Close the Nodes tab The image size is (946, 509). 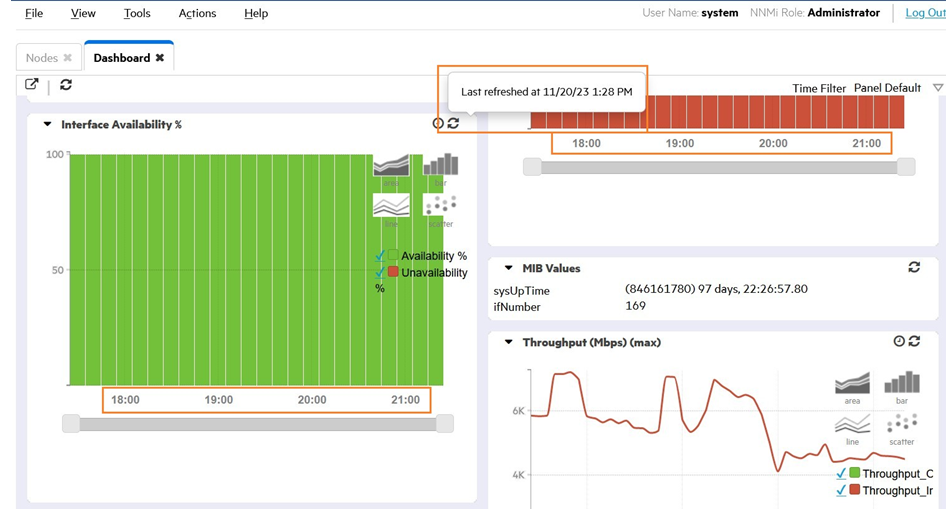pos(68,58)
